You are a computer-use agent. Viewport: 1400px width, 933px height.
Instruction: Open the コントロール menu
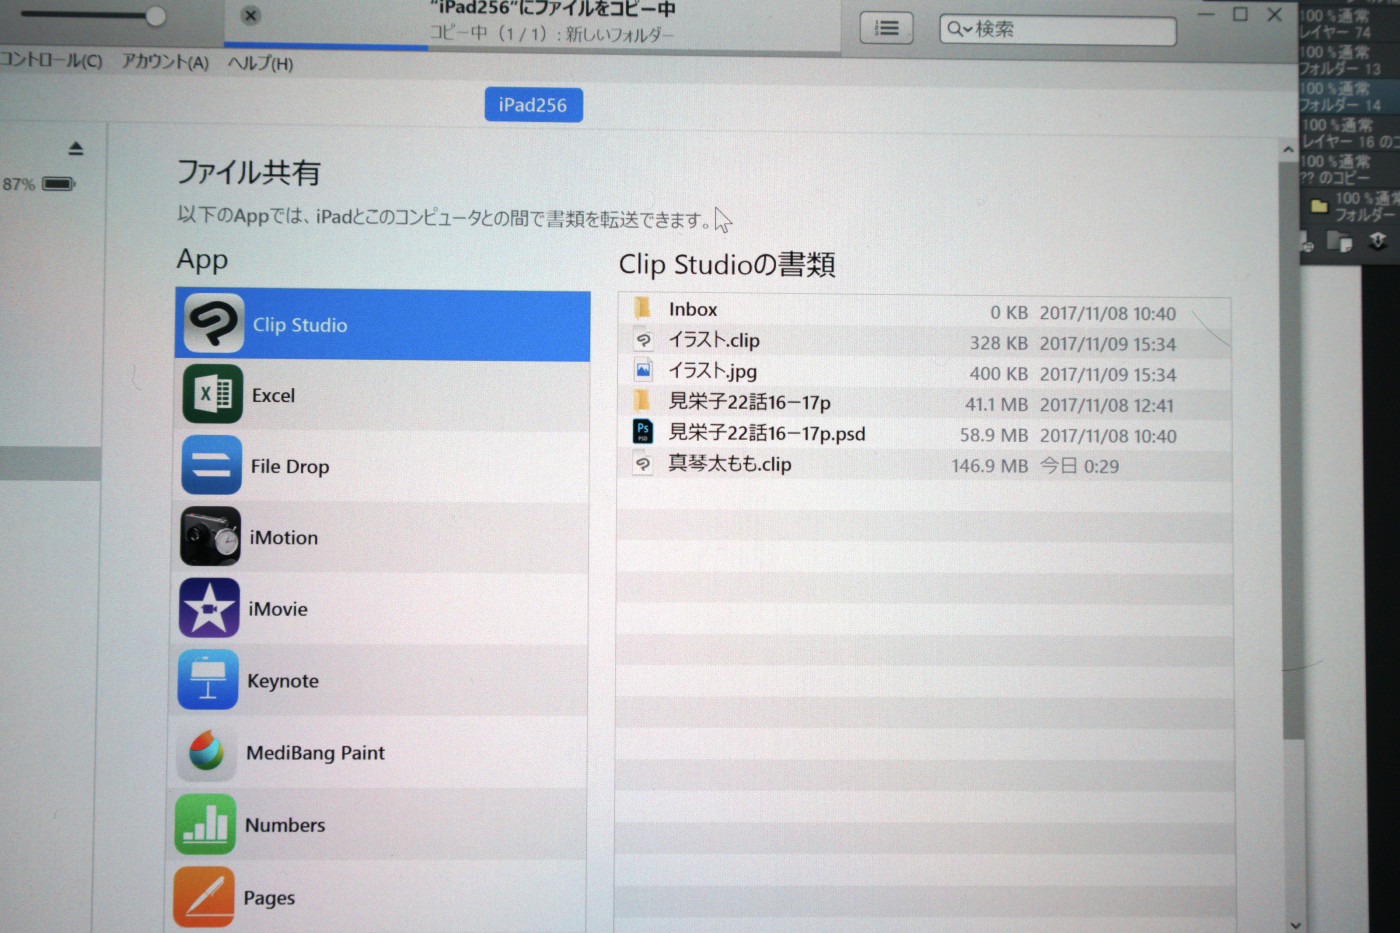pyautogui.click(x=50, y=62)
